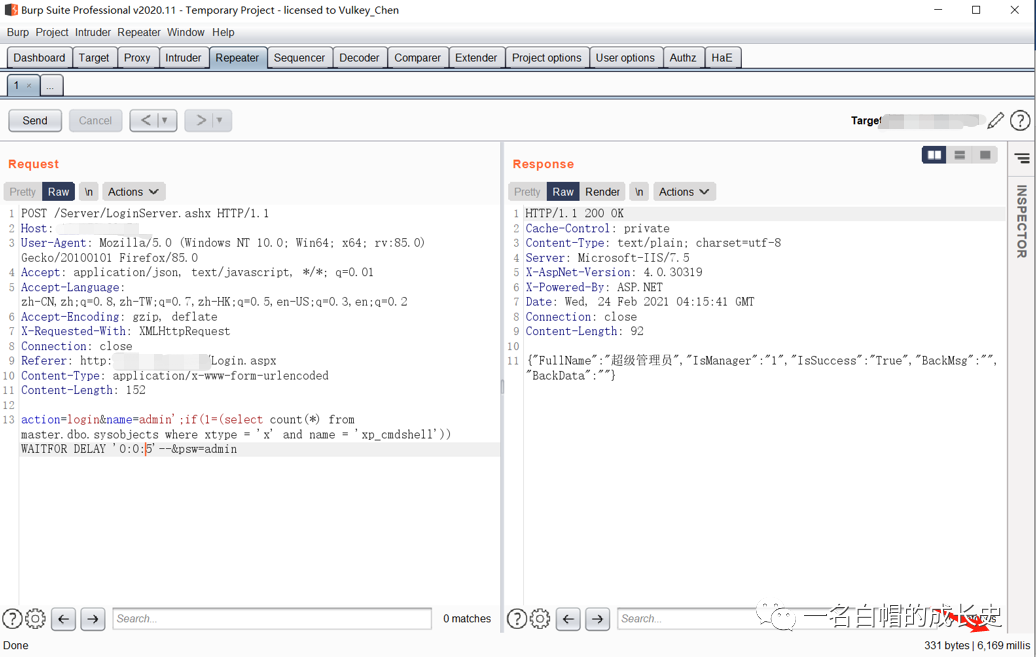Focus the request search field
This screenshot has height=661, width=1036.
point(272,619)
